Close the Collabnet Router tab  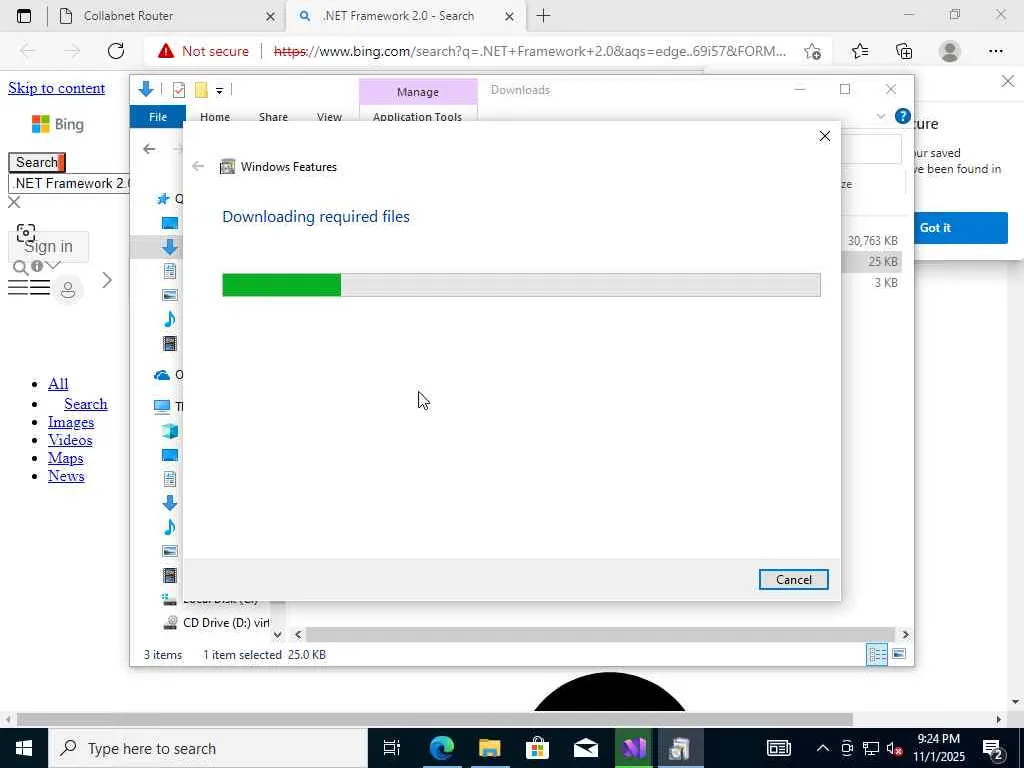coord(270,16)
